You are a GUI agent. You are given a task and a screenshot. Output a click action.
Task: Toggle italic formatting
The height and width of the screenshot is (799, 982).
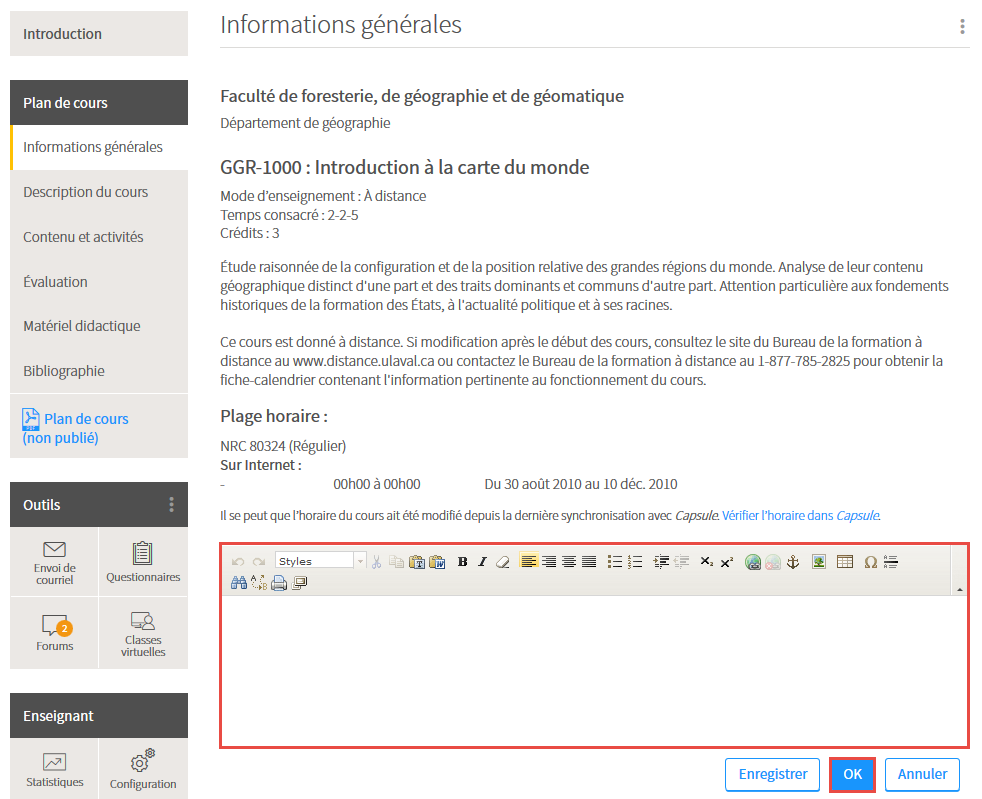click(482, 562)
